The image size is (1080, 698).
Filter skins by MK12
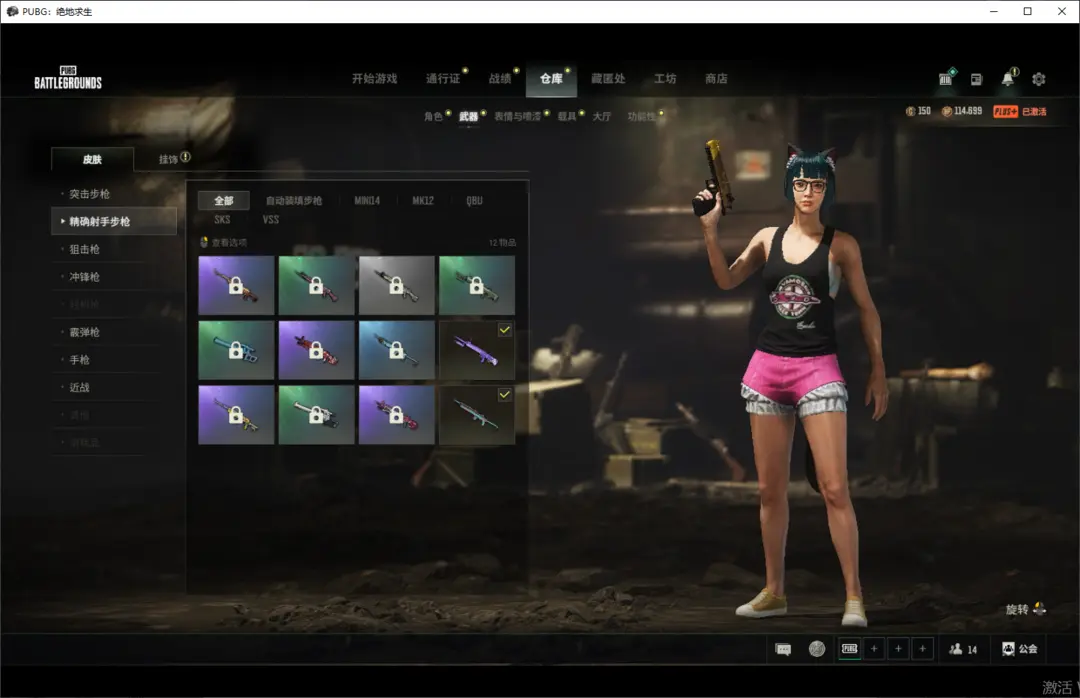(x=423, y=201)
